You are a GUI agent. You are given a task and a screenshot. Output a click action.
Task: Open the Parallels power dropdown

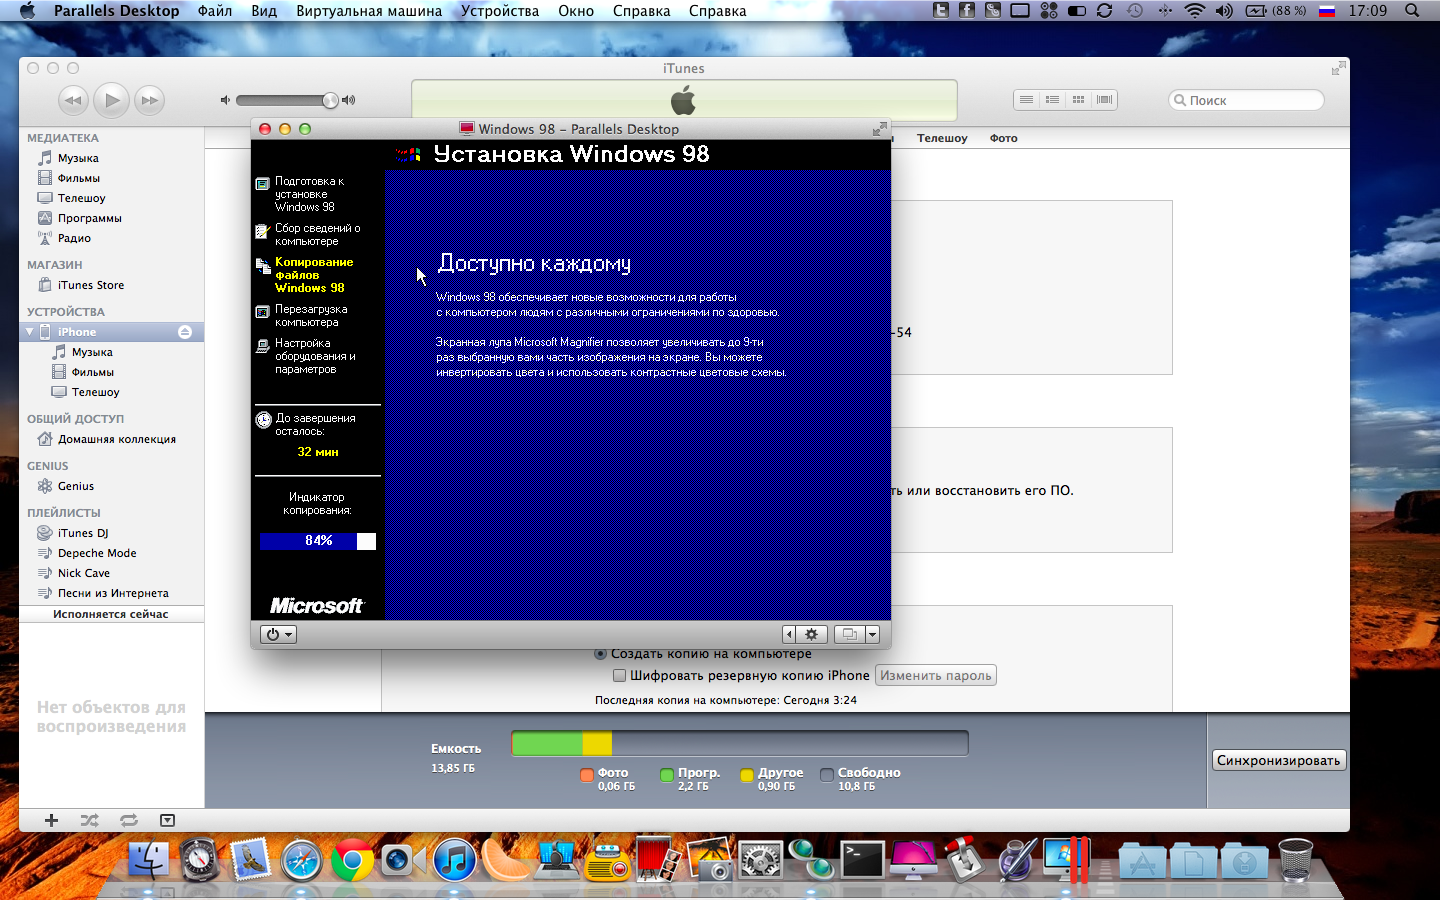pos(278,634)
